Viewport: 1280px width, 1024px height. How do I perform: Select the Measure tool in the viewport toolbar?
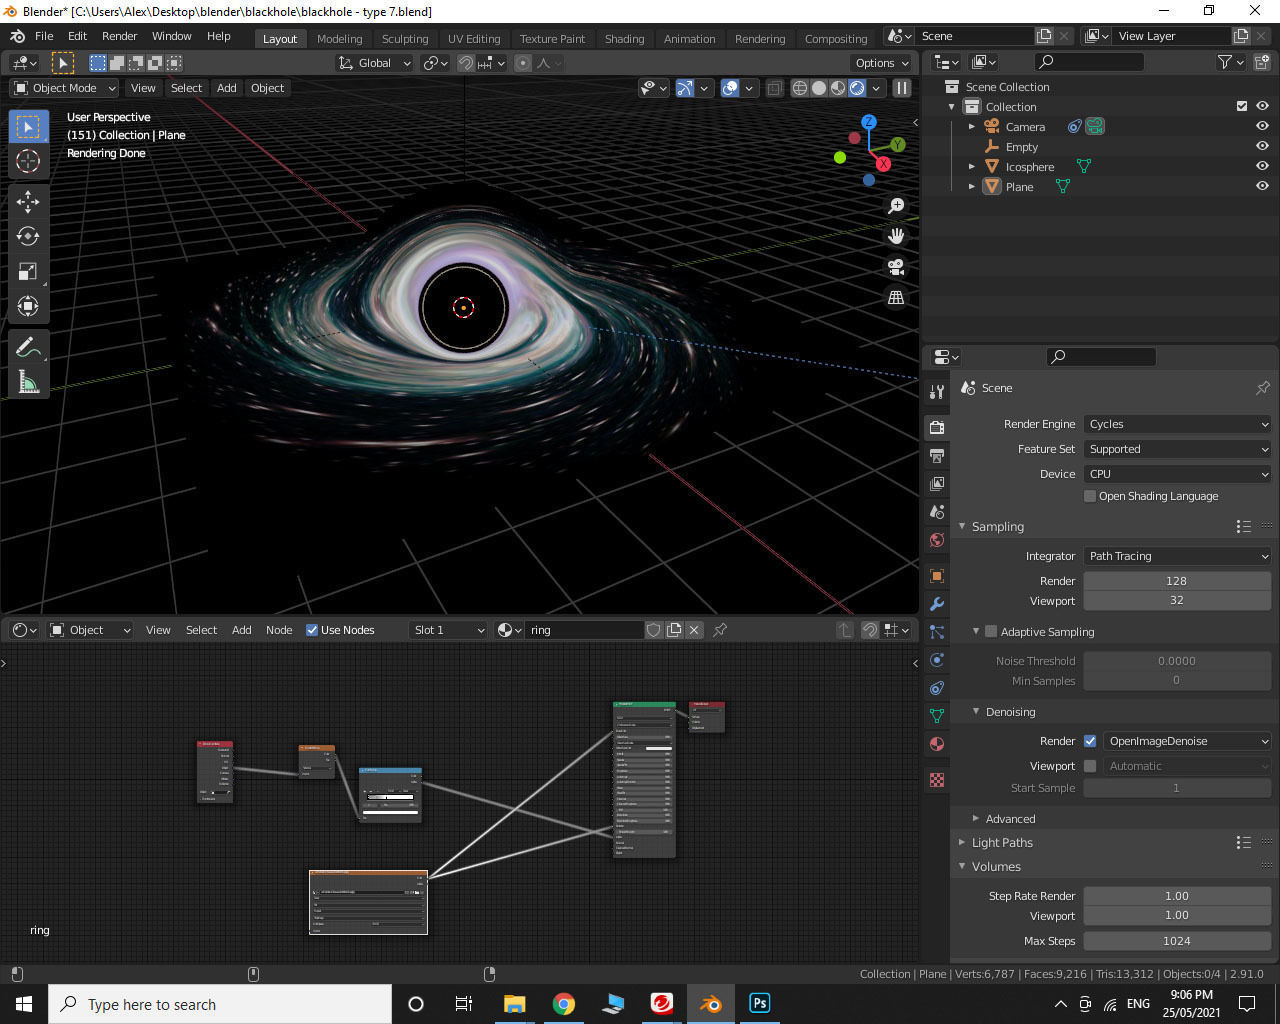tap(28, 381)
